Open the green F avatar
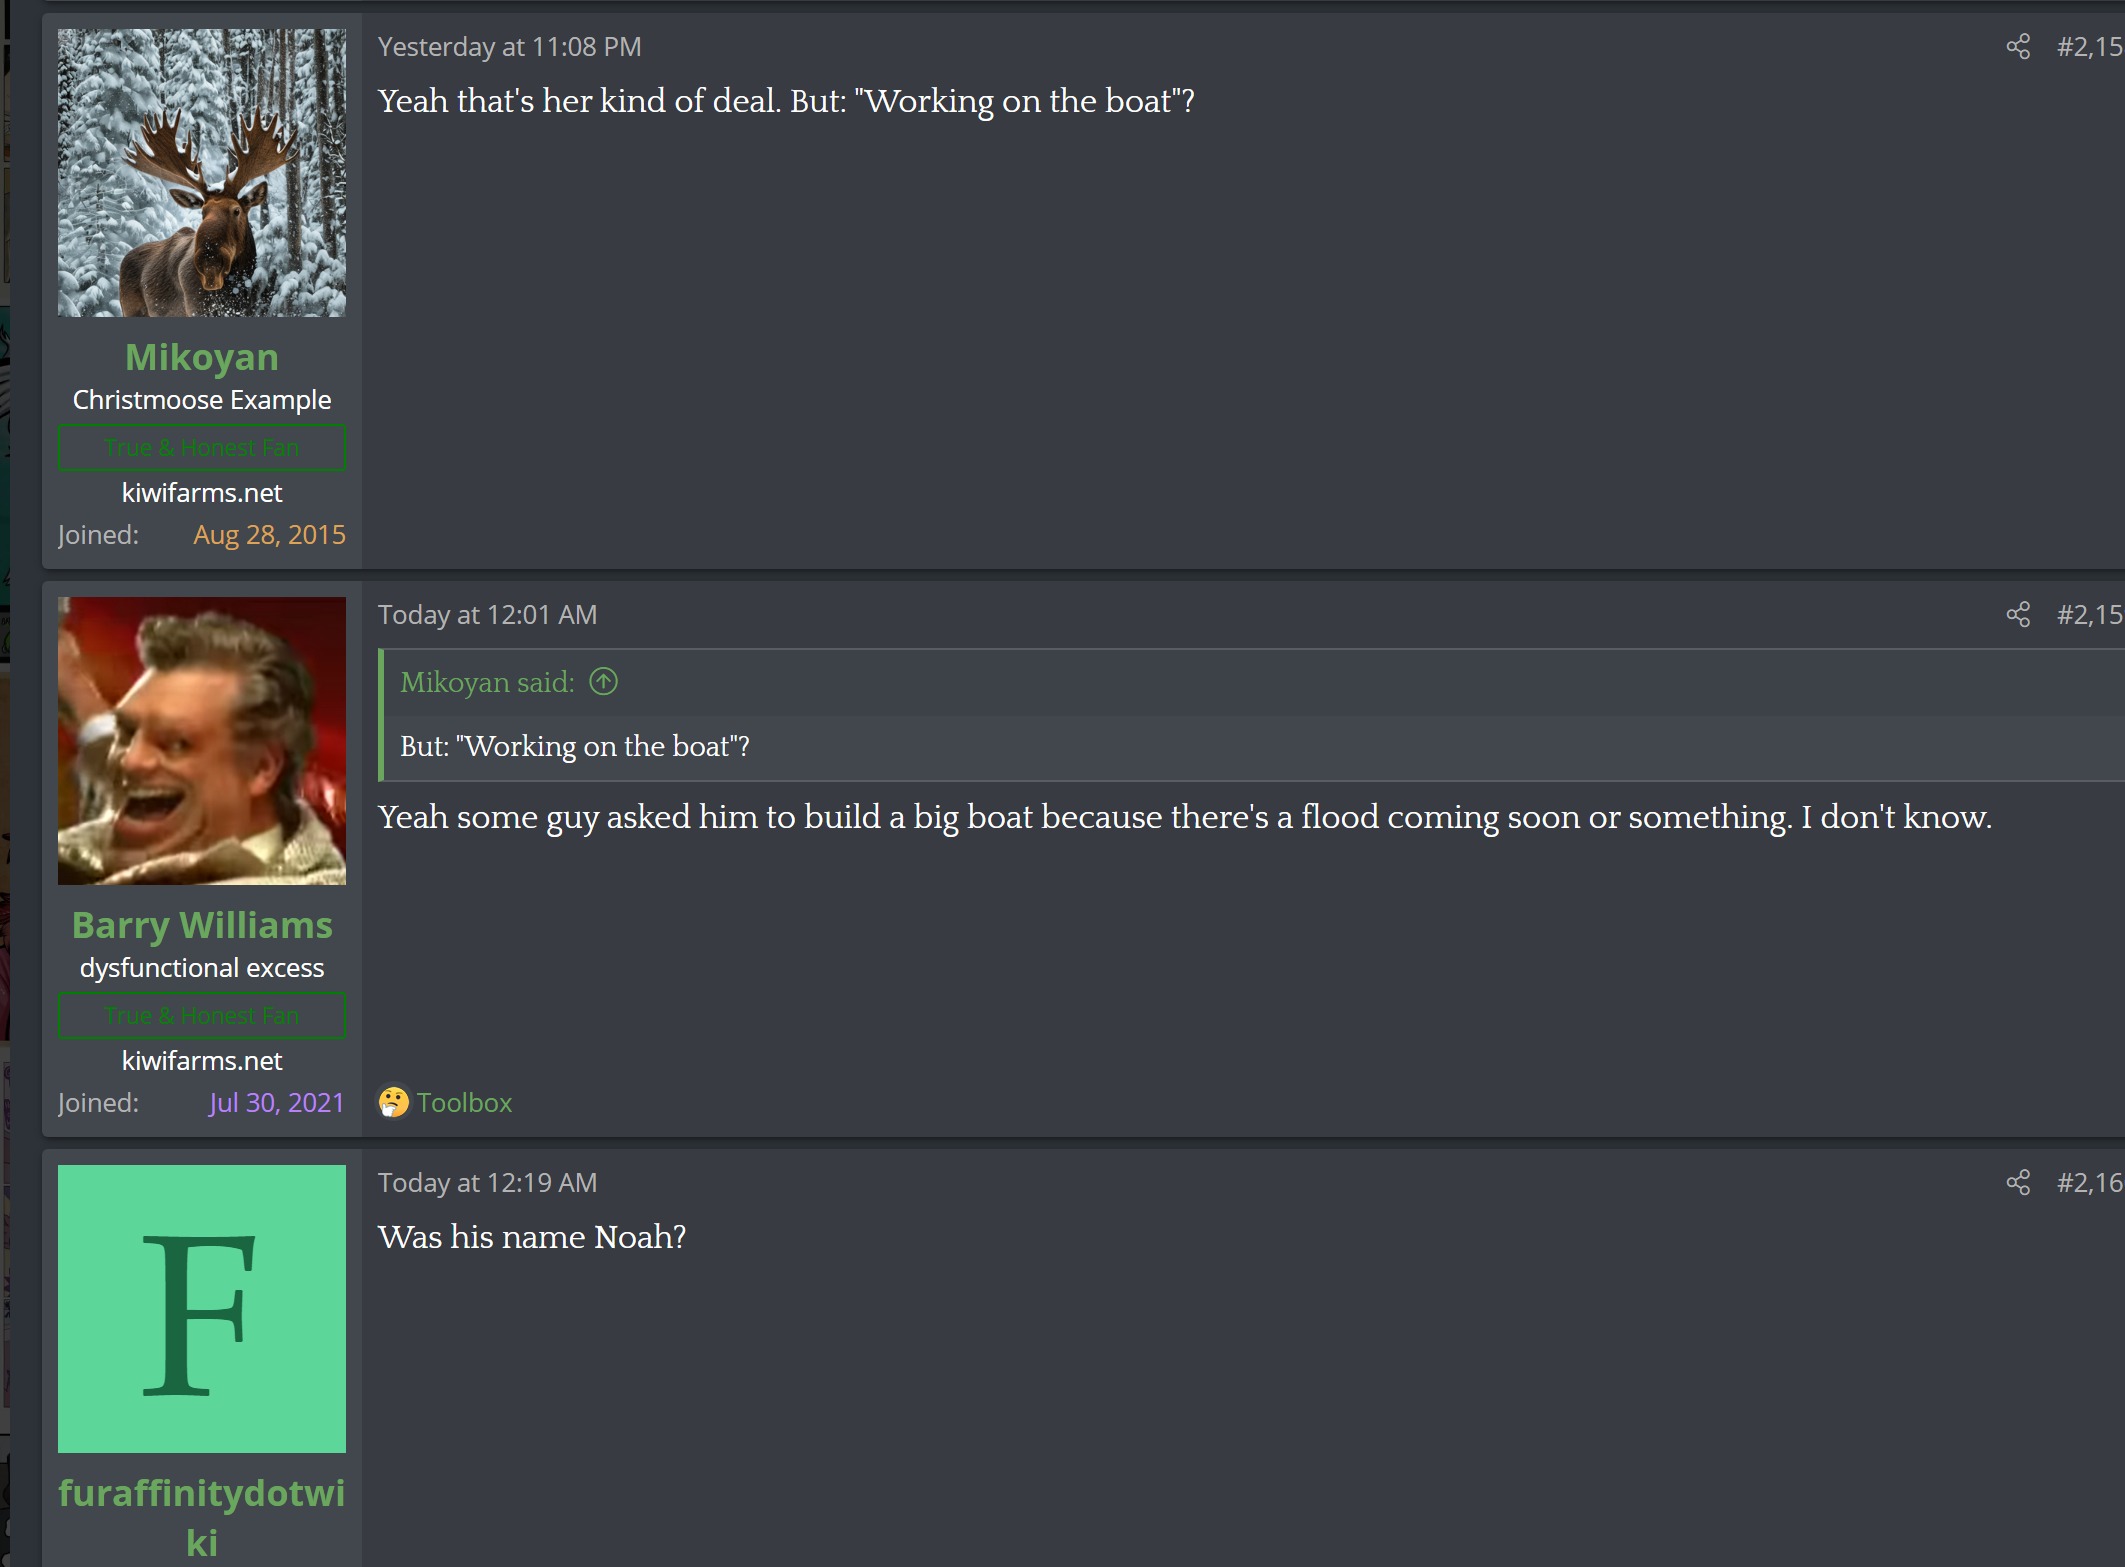 click(x=202, y=1309)
